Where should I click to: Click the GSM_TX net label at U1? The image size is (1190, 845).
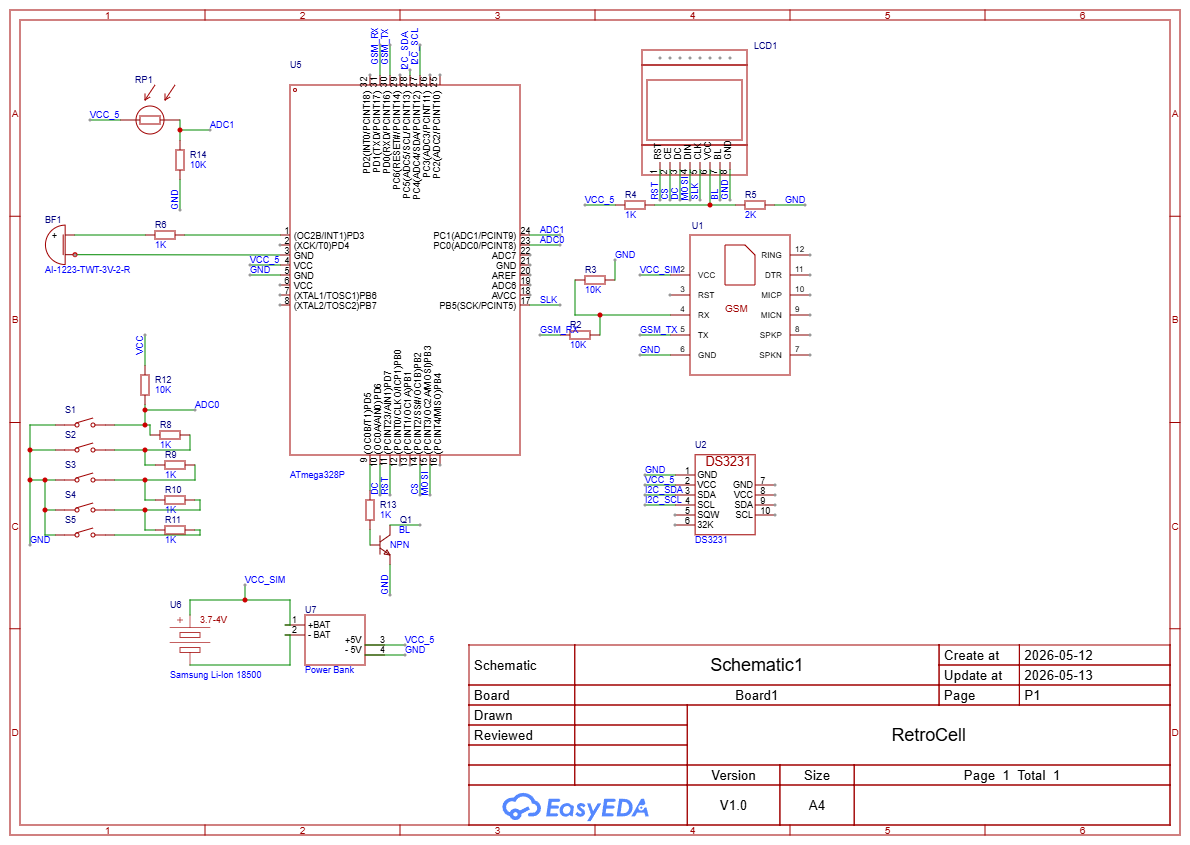[659, 329]
